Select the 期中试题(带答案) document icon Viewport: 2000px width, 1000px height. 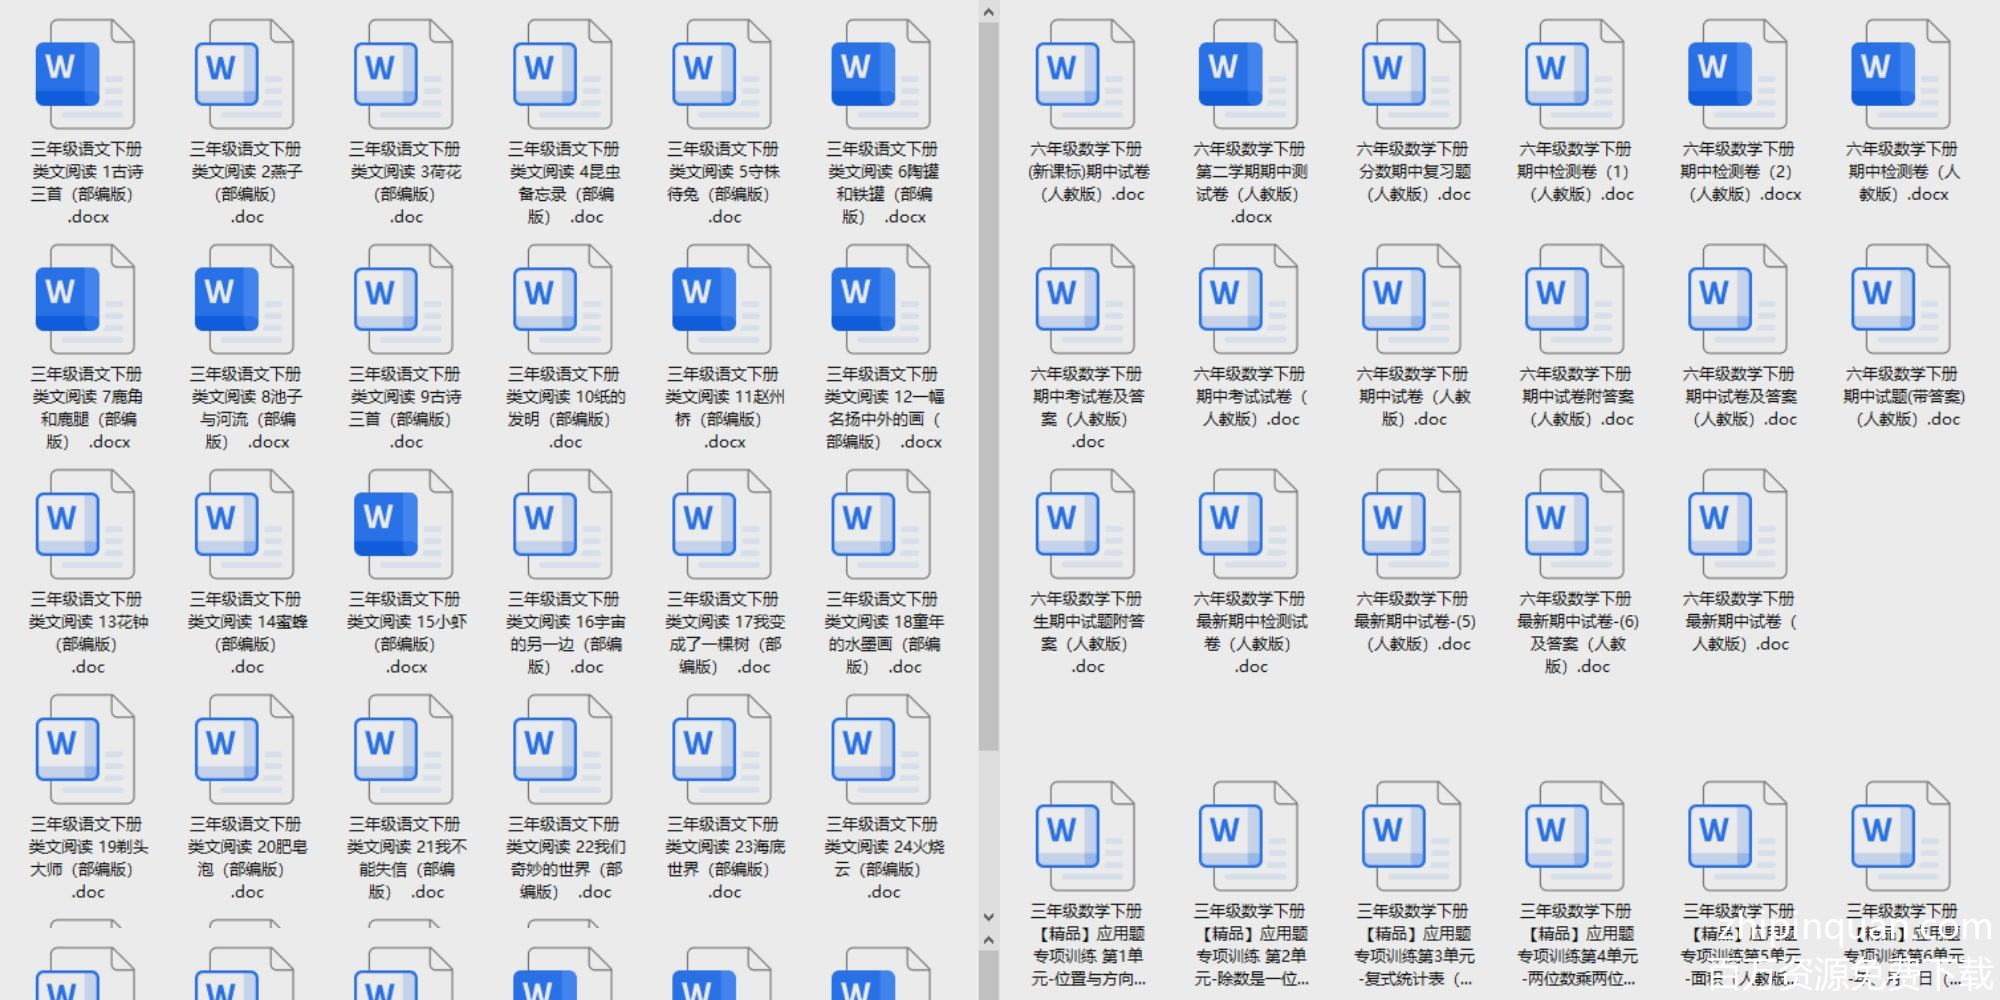(x=1901, y=300)
